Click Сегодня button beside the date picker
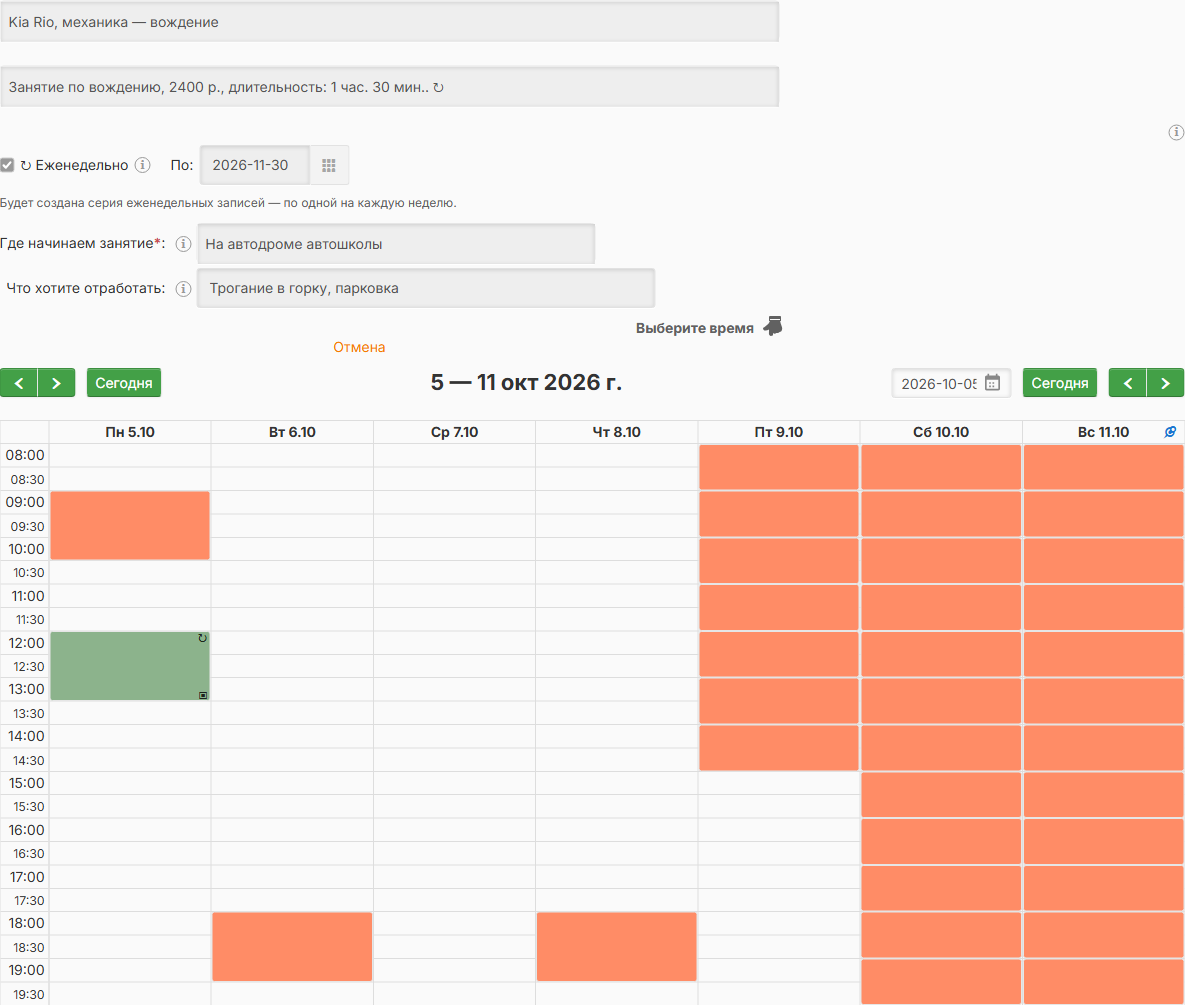The height and width of the screenshot is (1005, 1185). (1060, 383)
